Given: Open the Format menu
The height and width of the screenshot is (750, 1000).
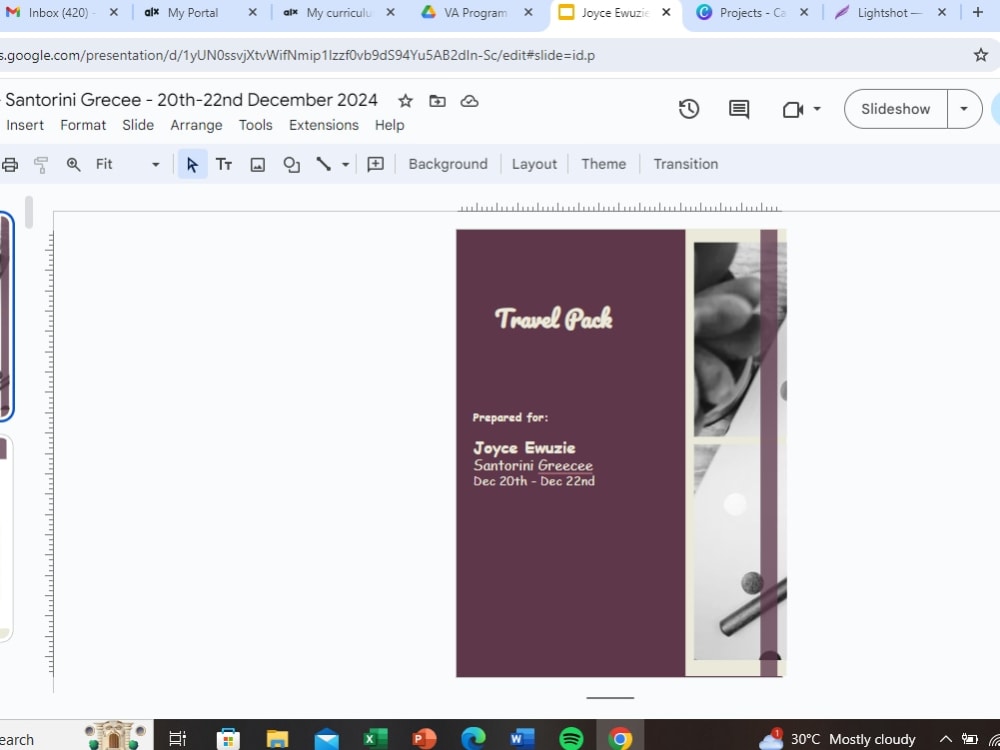Looking at the screenshot, I should pyautogui.click(x=83, y=125).
